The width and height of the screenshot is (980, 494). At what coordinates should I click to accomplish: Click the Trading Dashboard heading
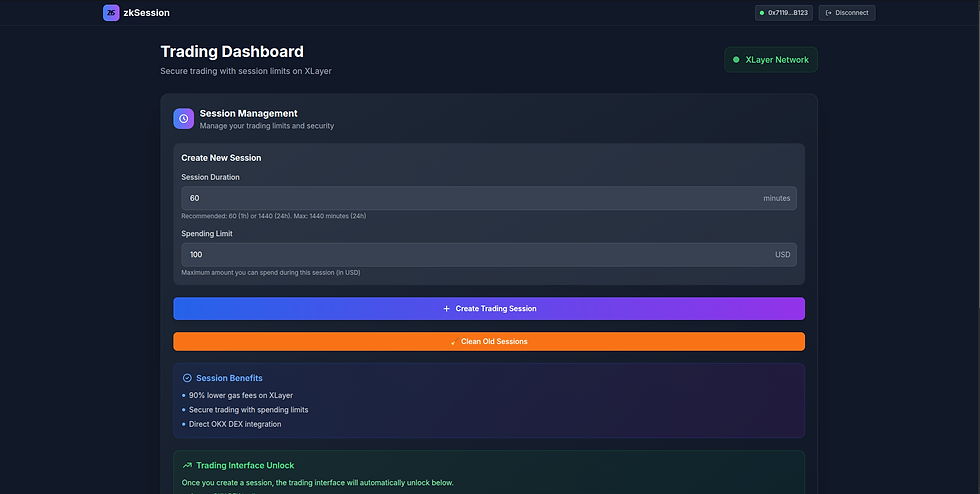pos(232,52)
